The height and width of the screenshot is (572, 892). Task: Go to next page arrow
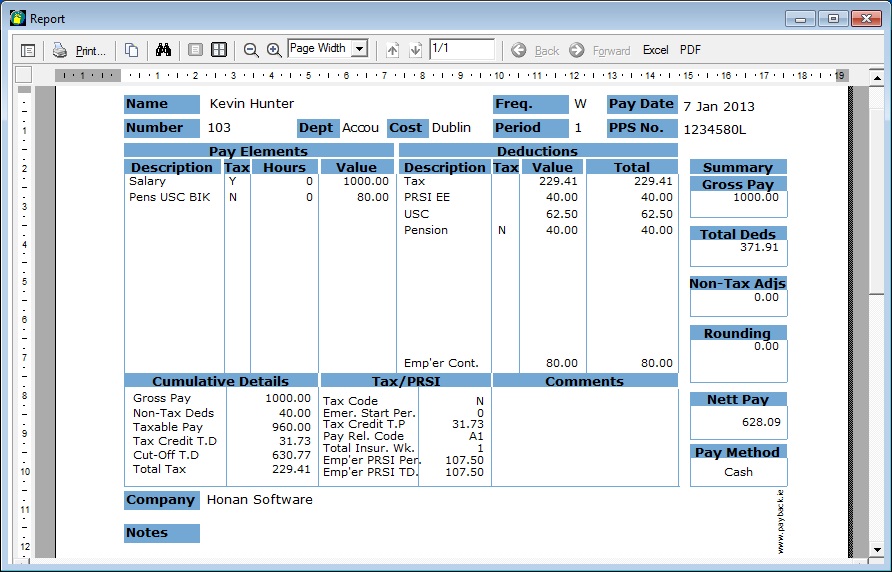(x=416, y=50)
